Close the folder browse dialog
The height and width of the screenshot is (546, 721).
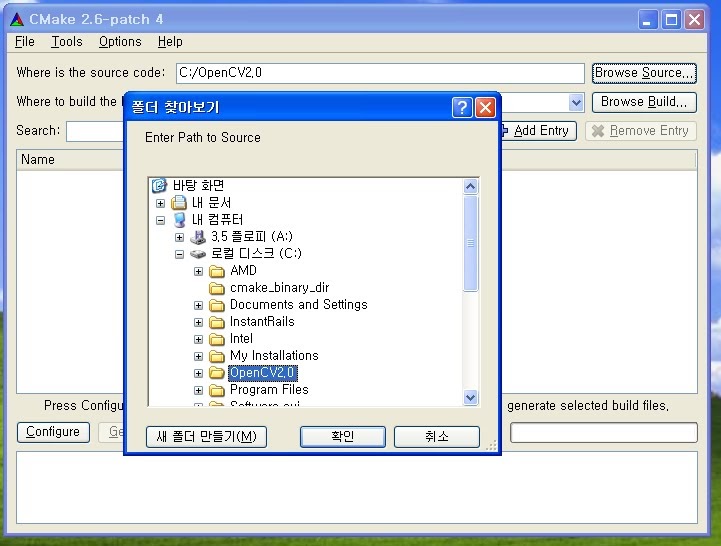pos(485,108)
